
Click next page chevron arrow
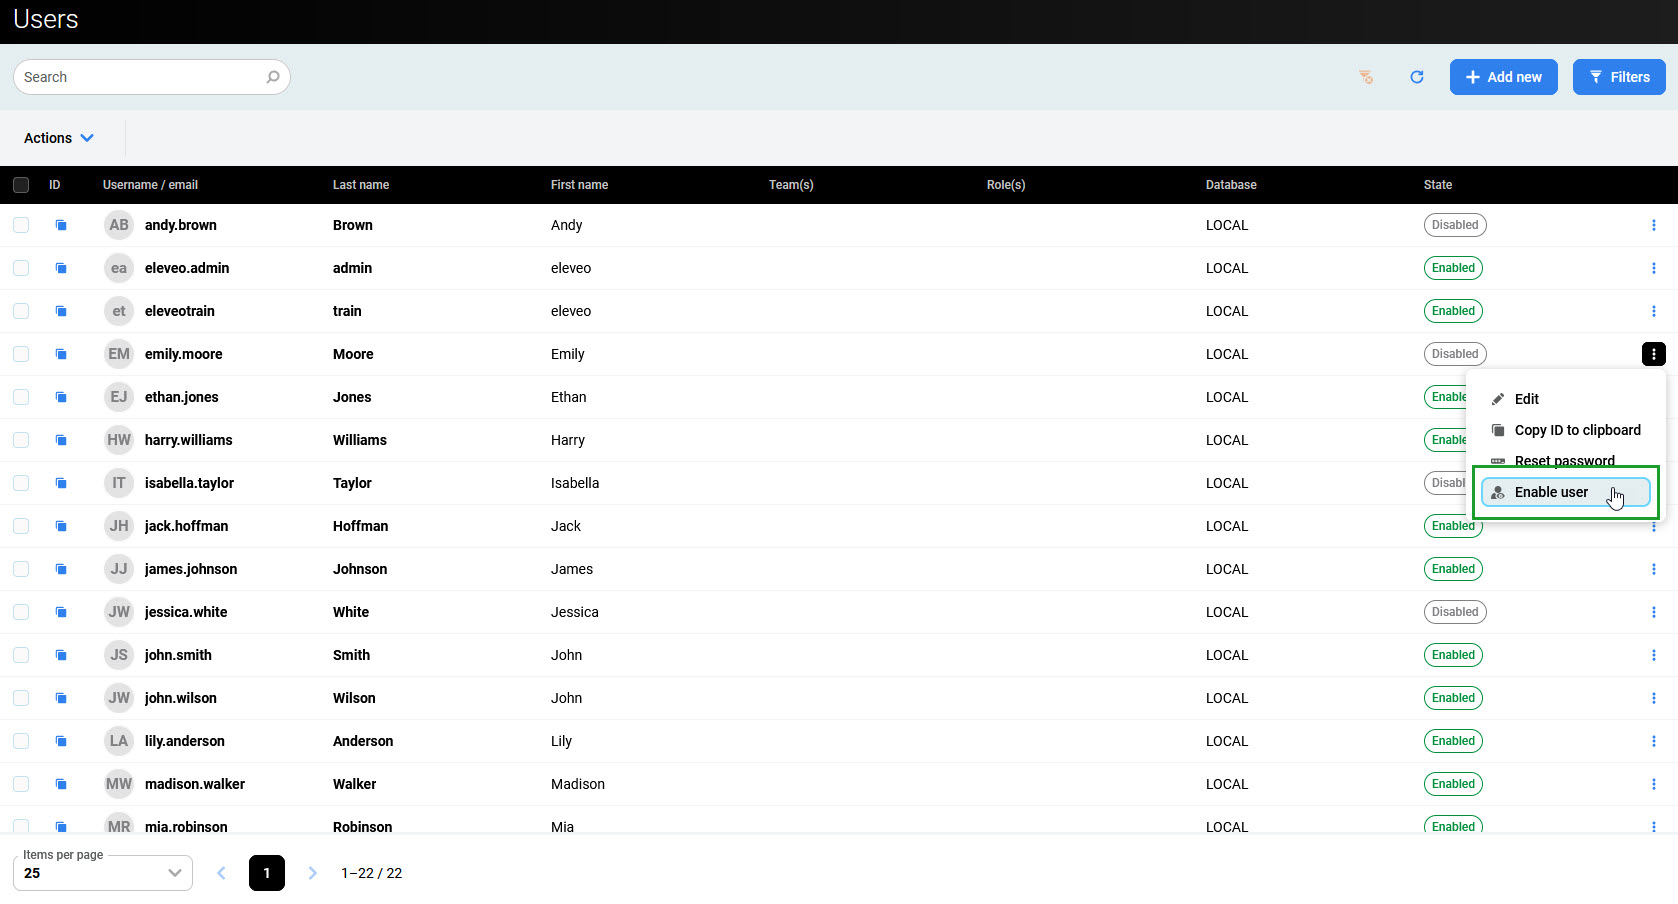(x=312, y=873)
